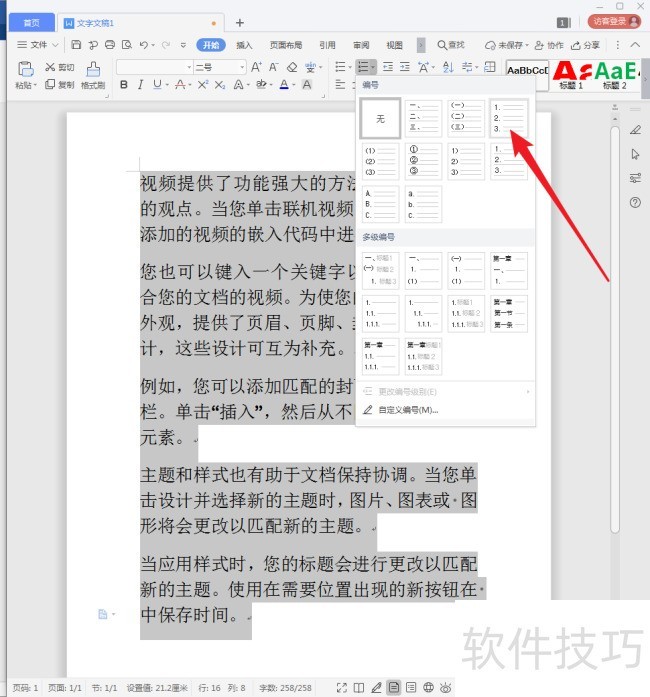Switch to the 首页 tab
650x697 pixels.
tap(32, 23)
